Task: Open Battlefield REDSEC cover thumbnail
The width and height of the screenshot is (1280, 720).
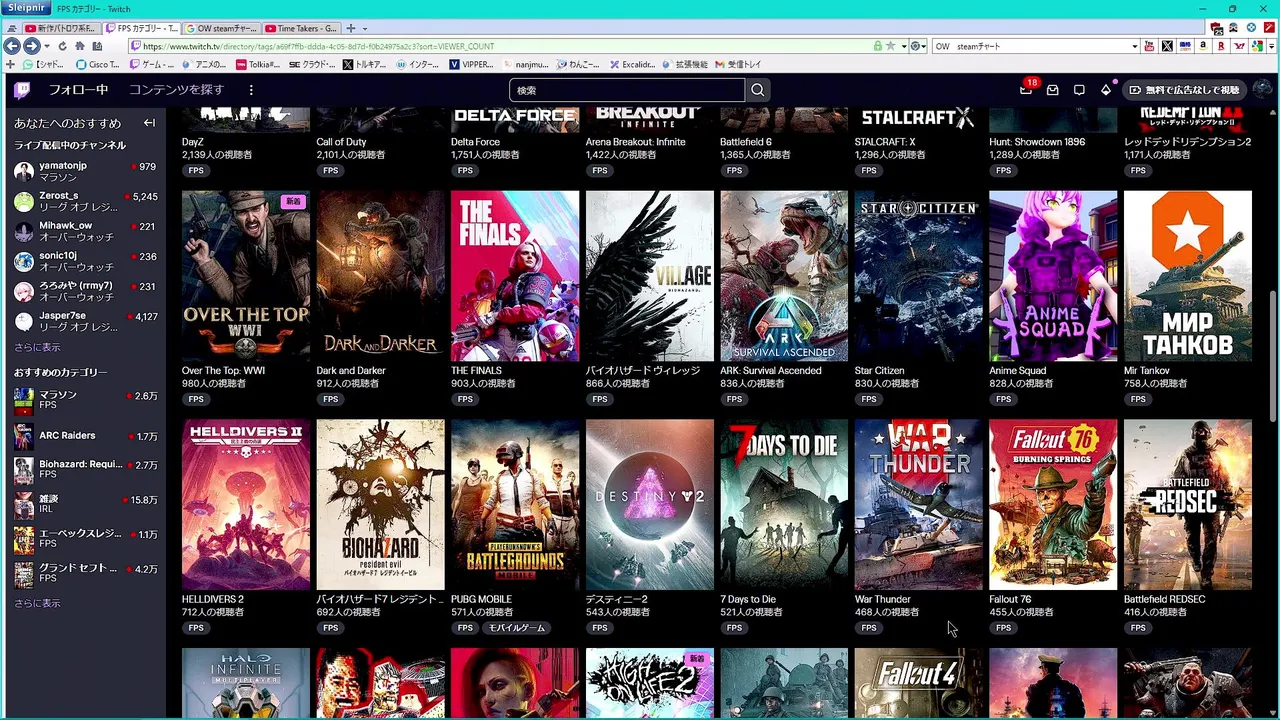Action: coord(1188,505)
